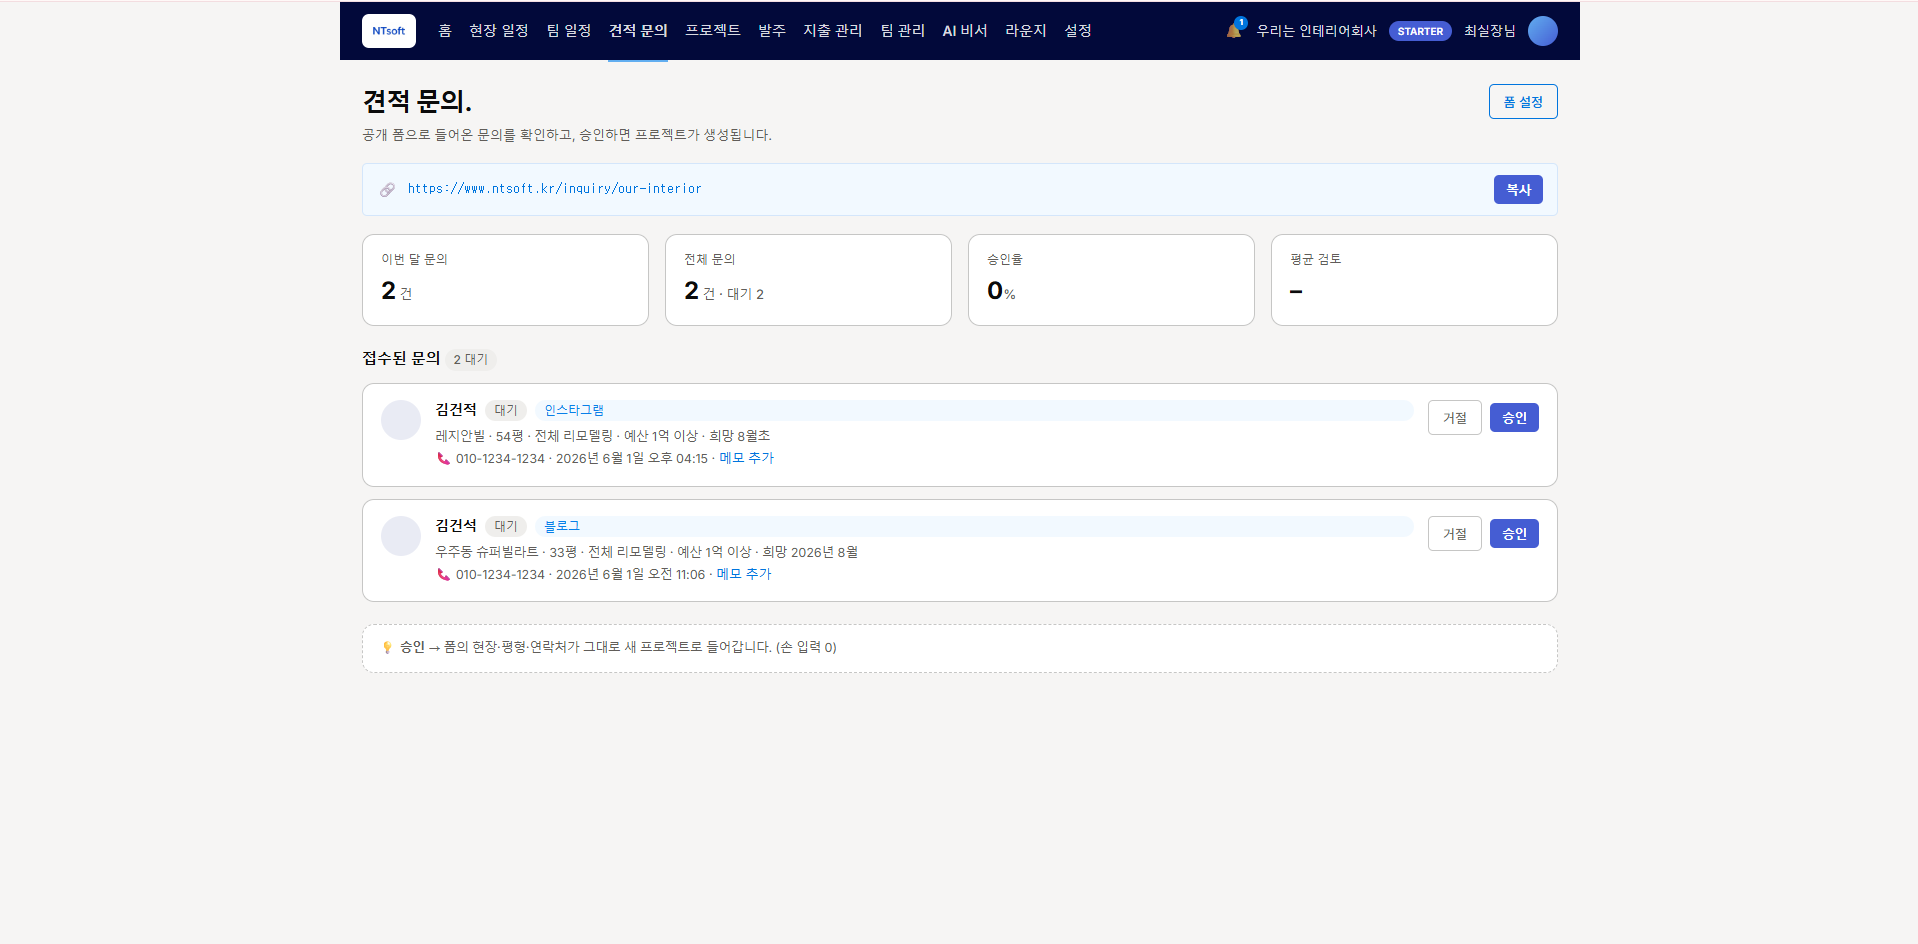
Task: Click the name 김건적
Action: pos(456,410)
